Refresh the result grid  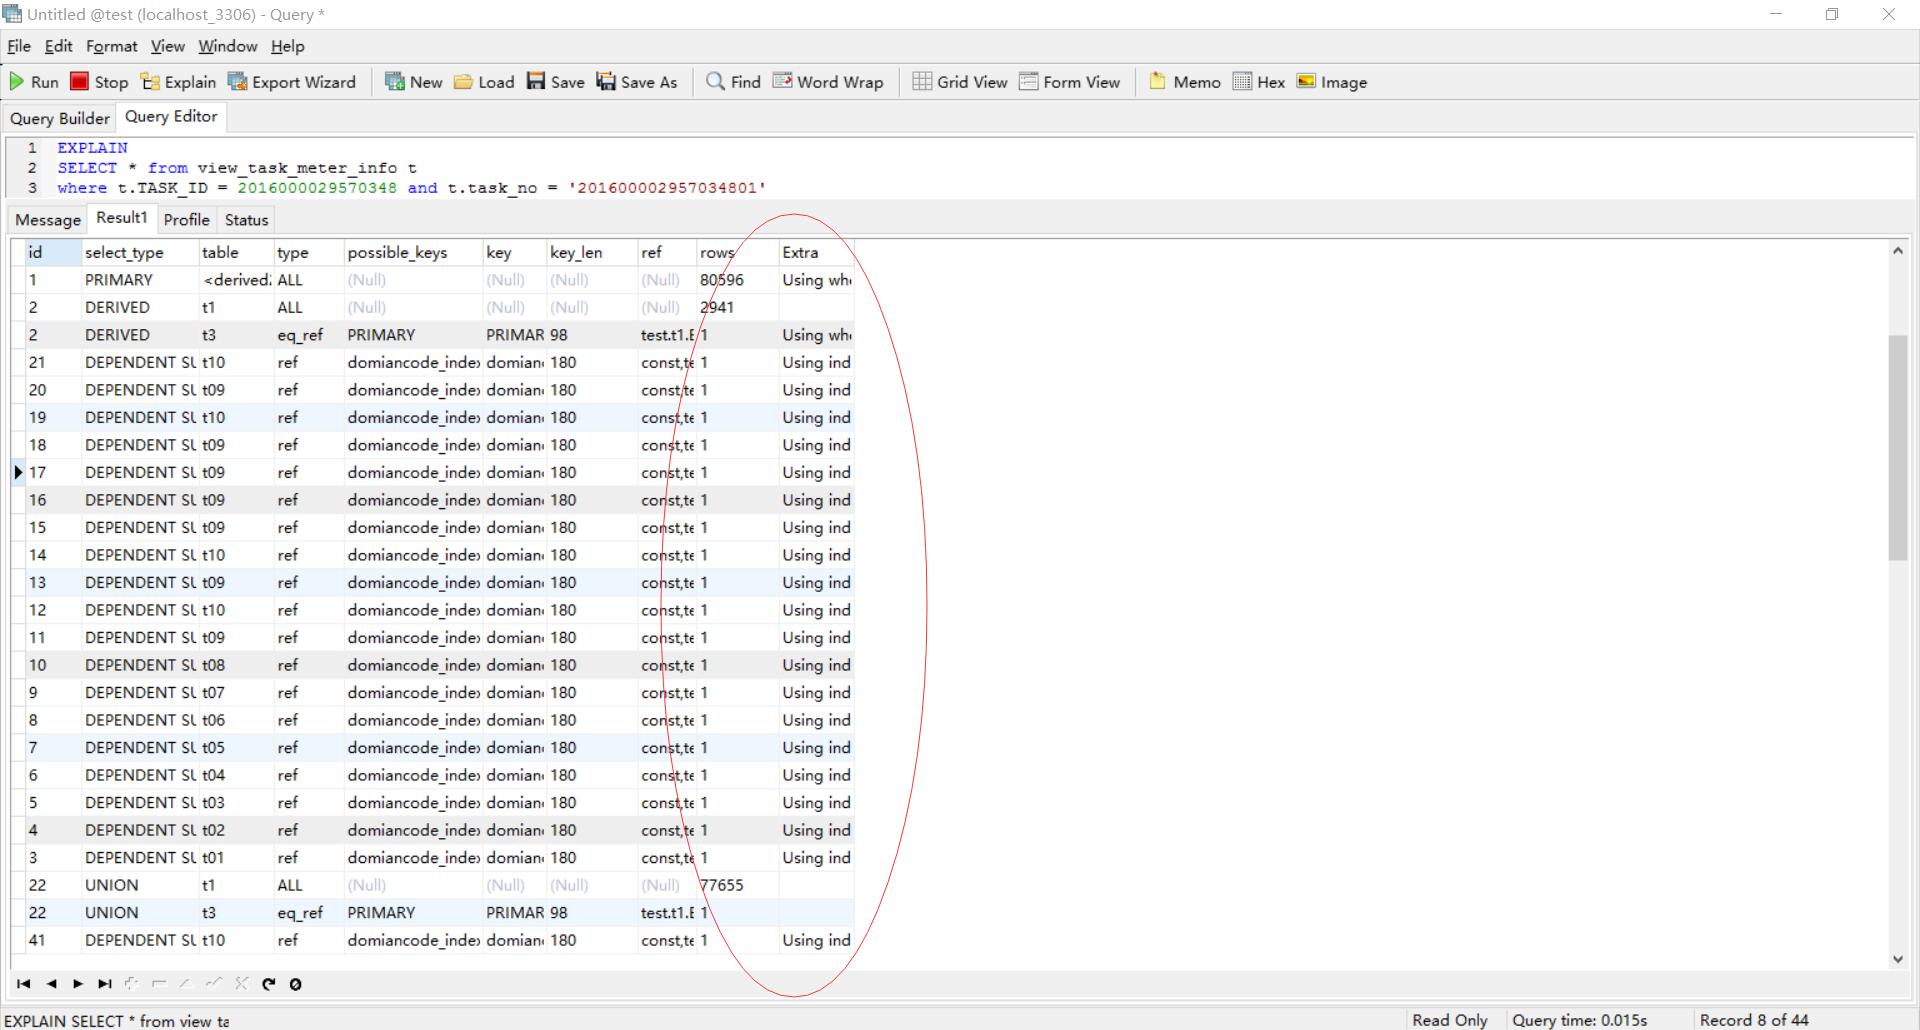268,984
